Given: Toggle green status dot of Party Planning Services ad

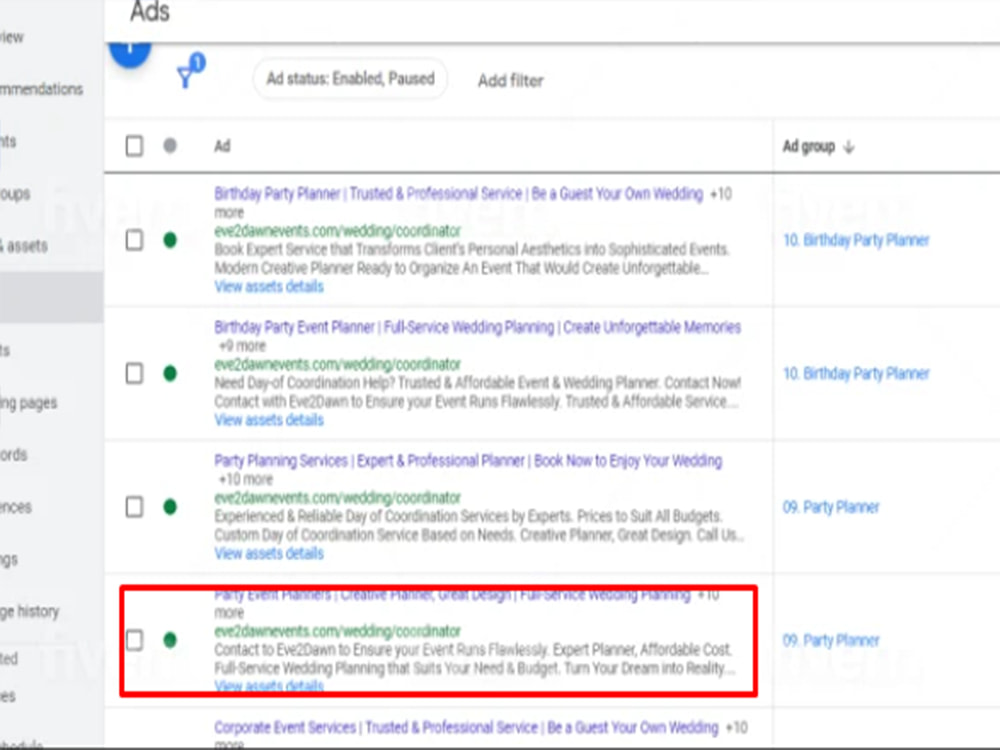Looking at the screenshot, I should (x=170, y=506).
